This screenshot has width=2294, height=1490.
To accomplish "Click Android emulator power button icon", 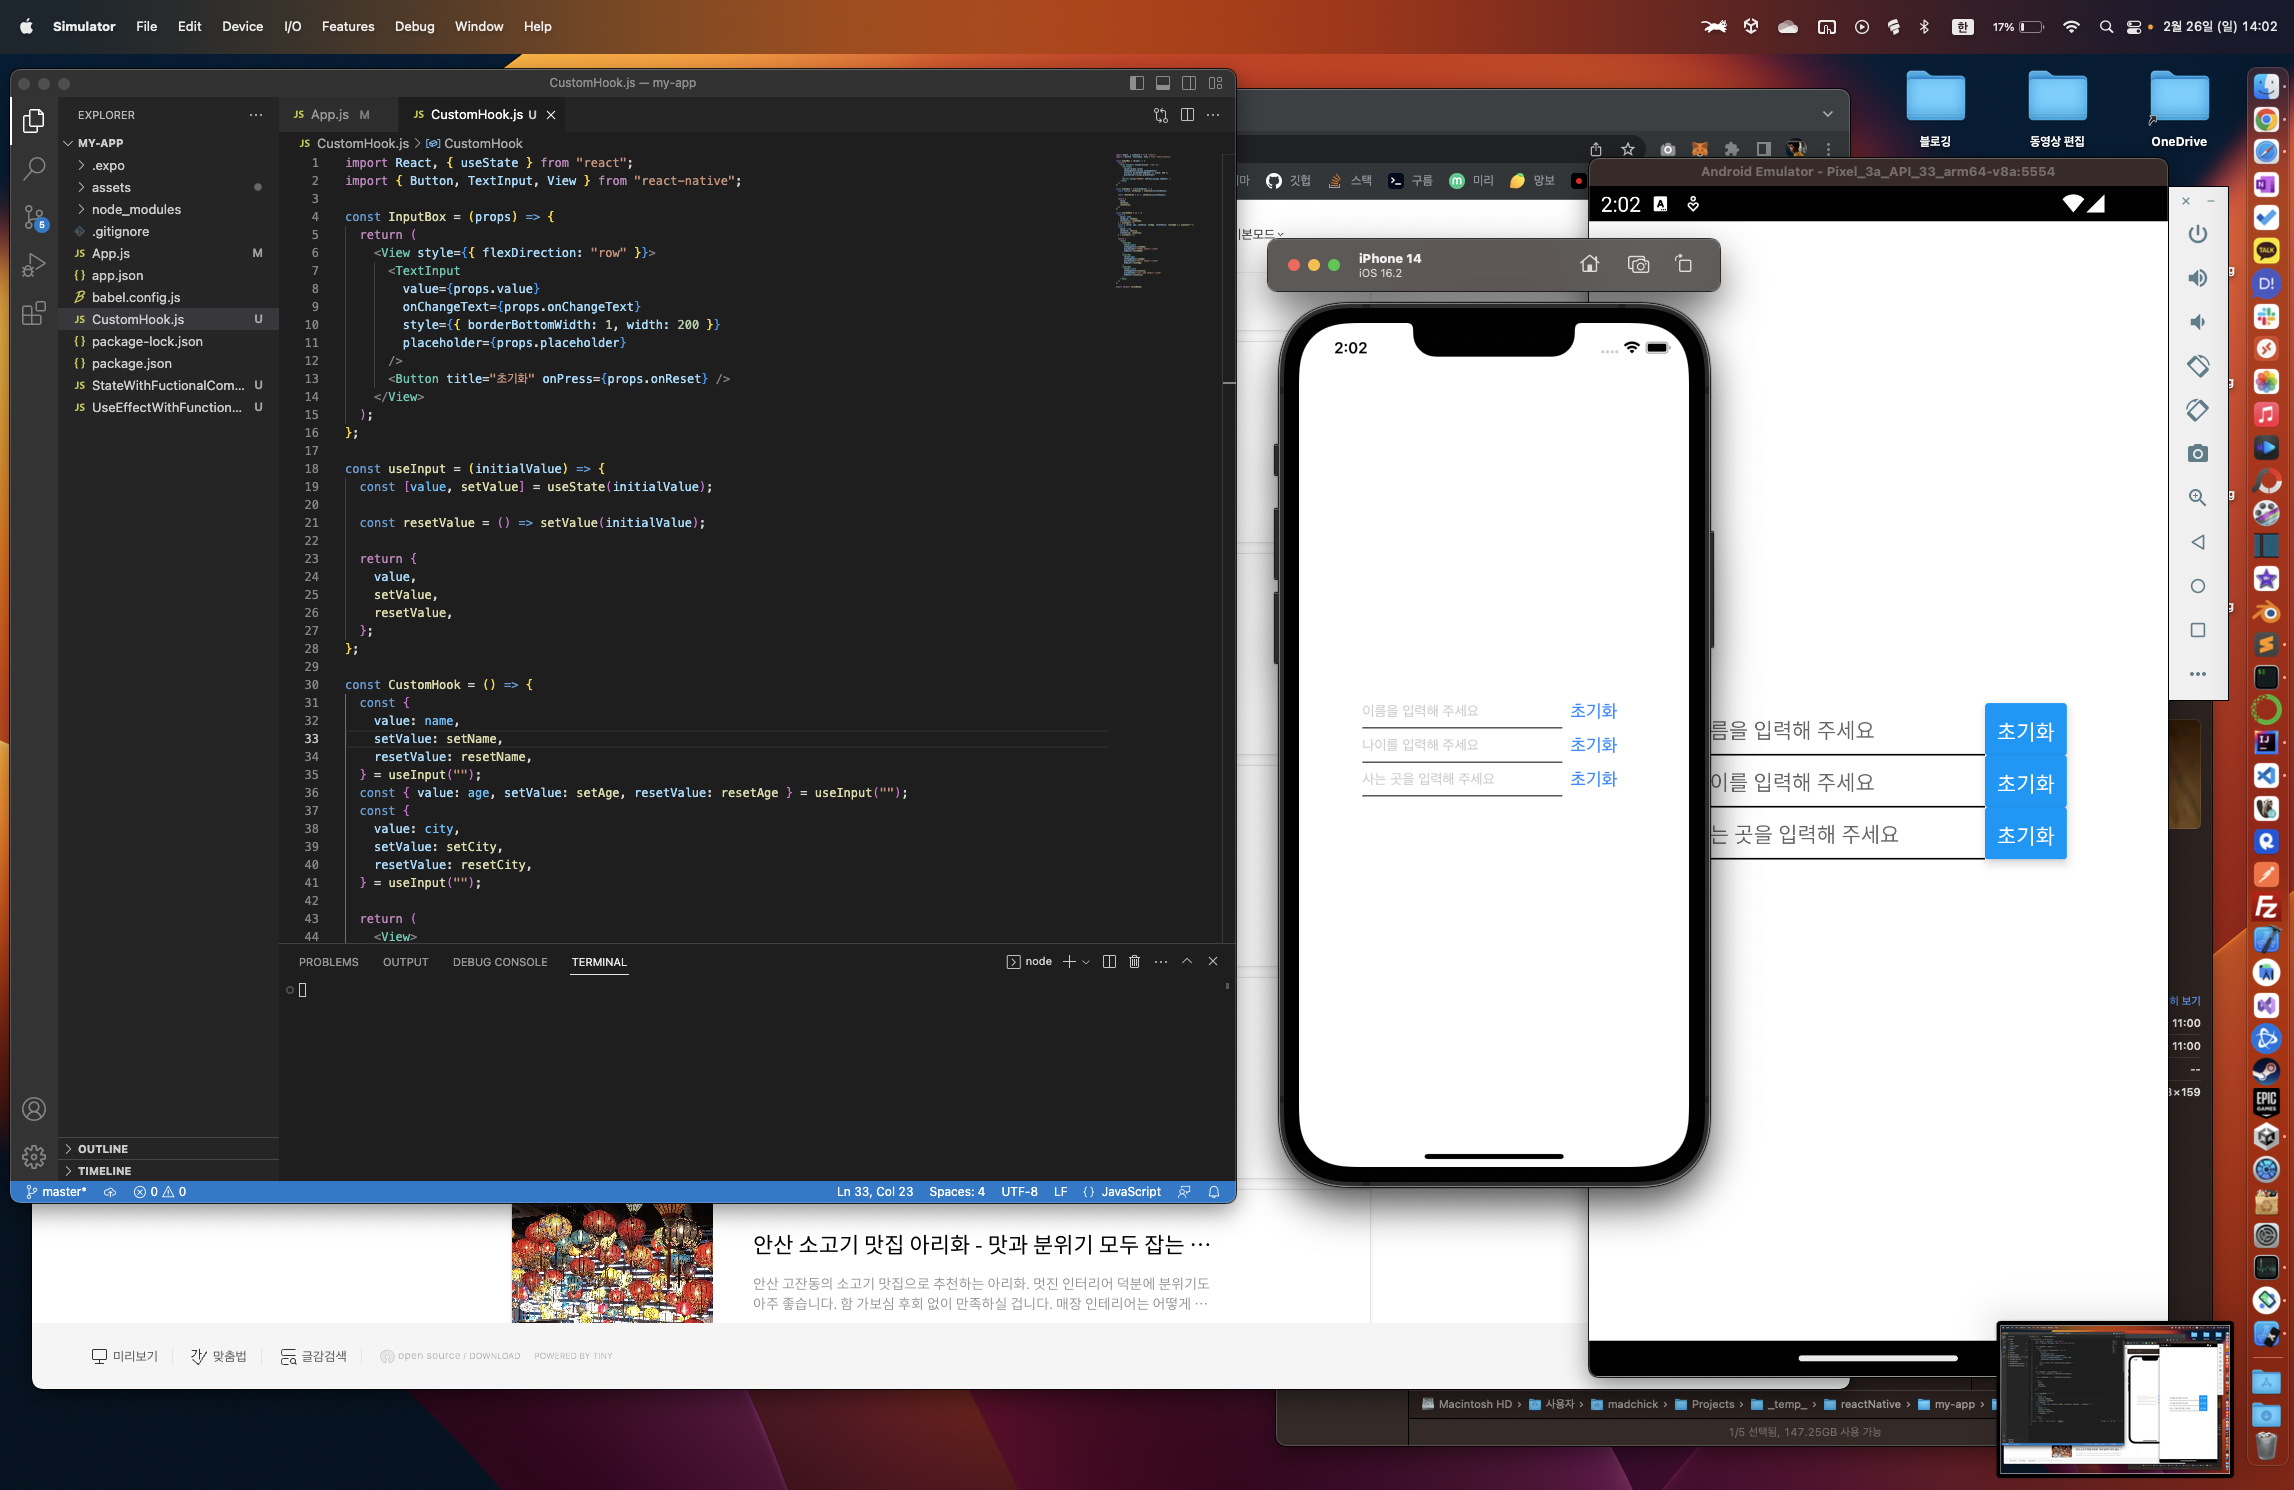I will click(2197, 234).
